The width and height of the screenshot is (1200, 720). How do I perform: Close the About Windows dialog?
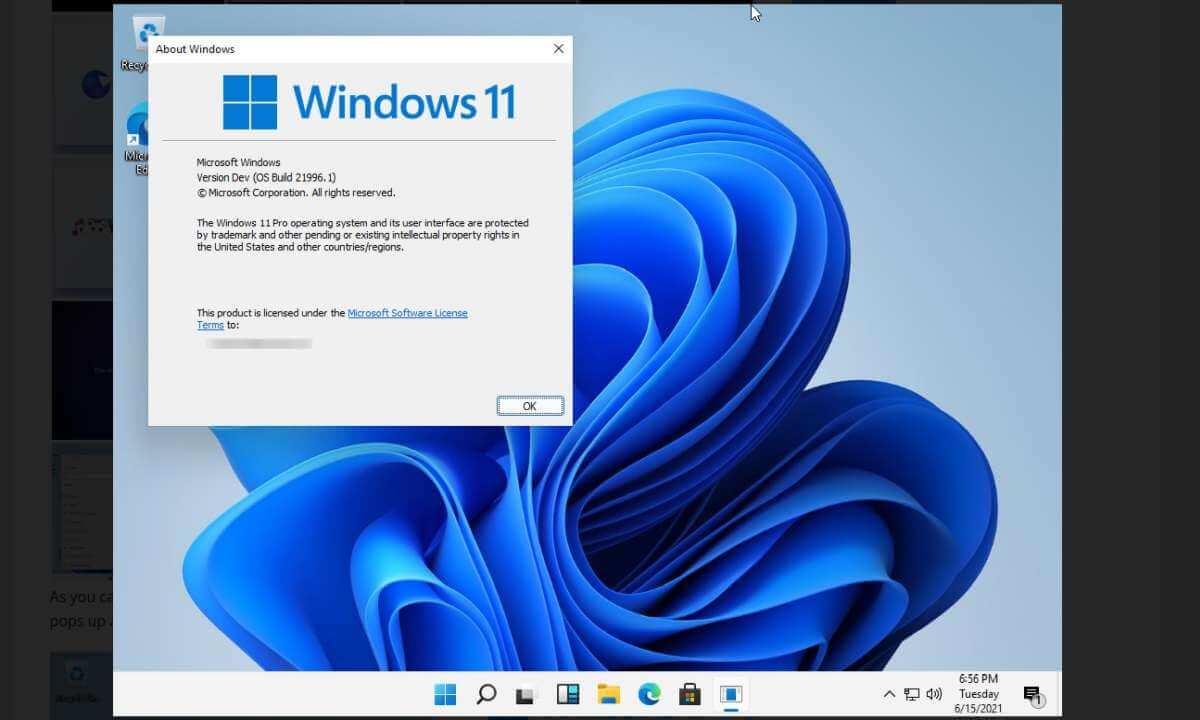pos(558,49)
